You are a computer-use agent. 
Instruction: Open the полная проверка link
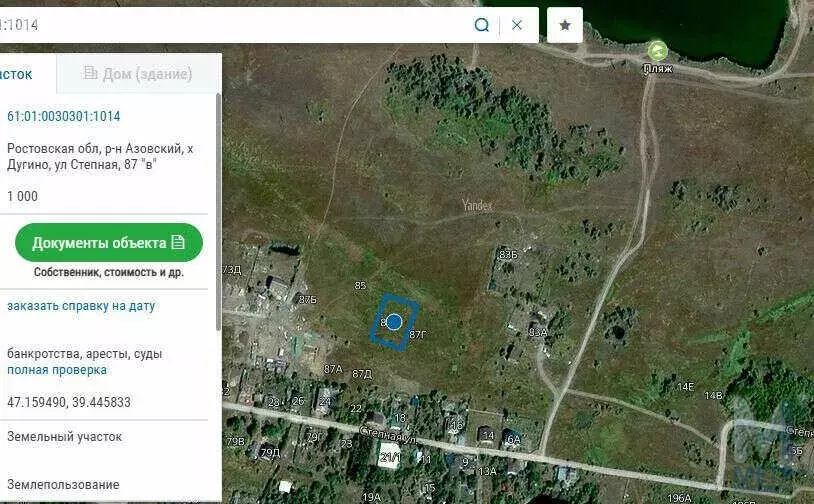(x=57, y=370)
